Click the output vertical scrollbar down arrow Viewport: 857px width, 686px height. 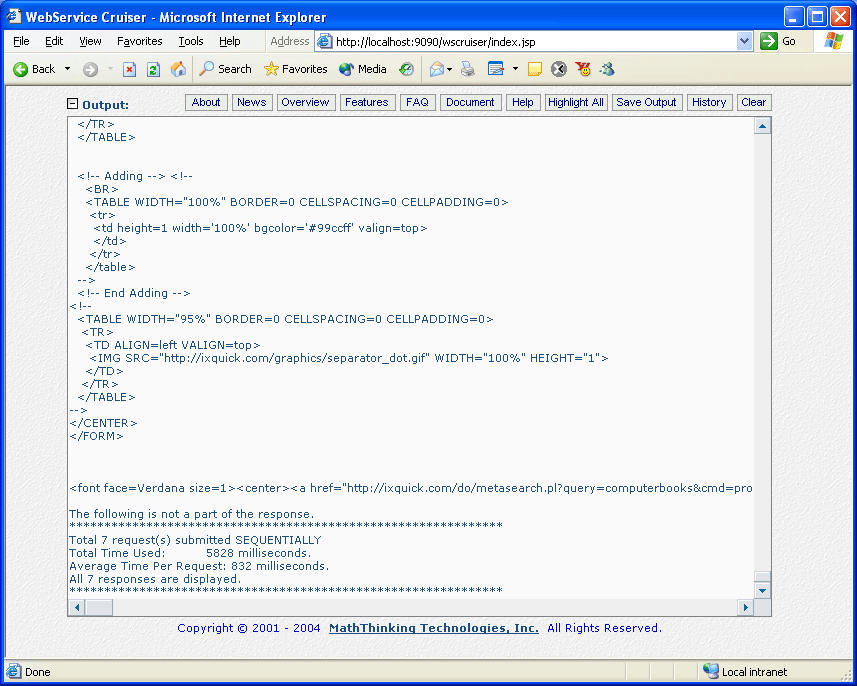[x=763, y=591]
